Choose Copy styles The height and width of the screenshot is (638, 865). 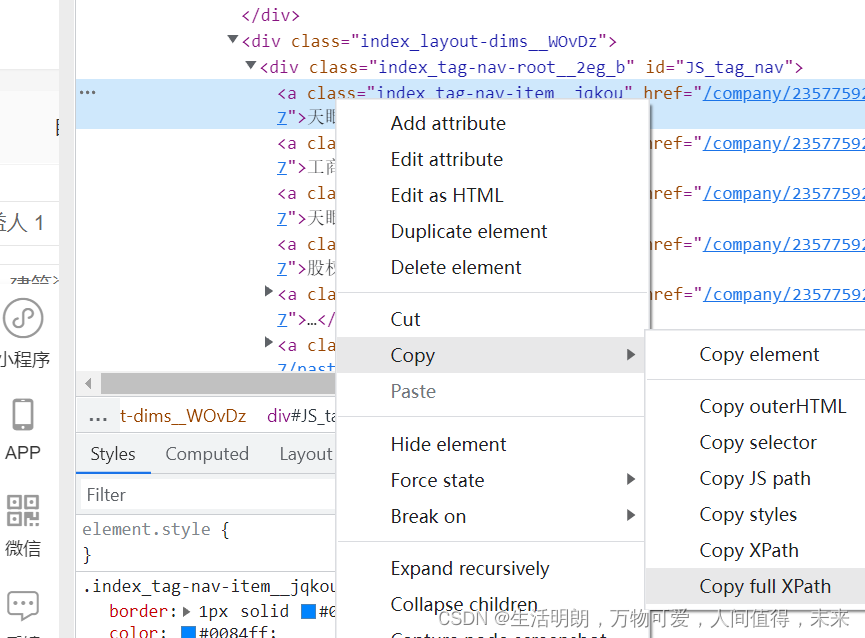click(748, 514)
